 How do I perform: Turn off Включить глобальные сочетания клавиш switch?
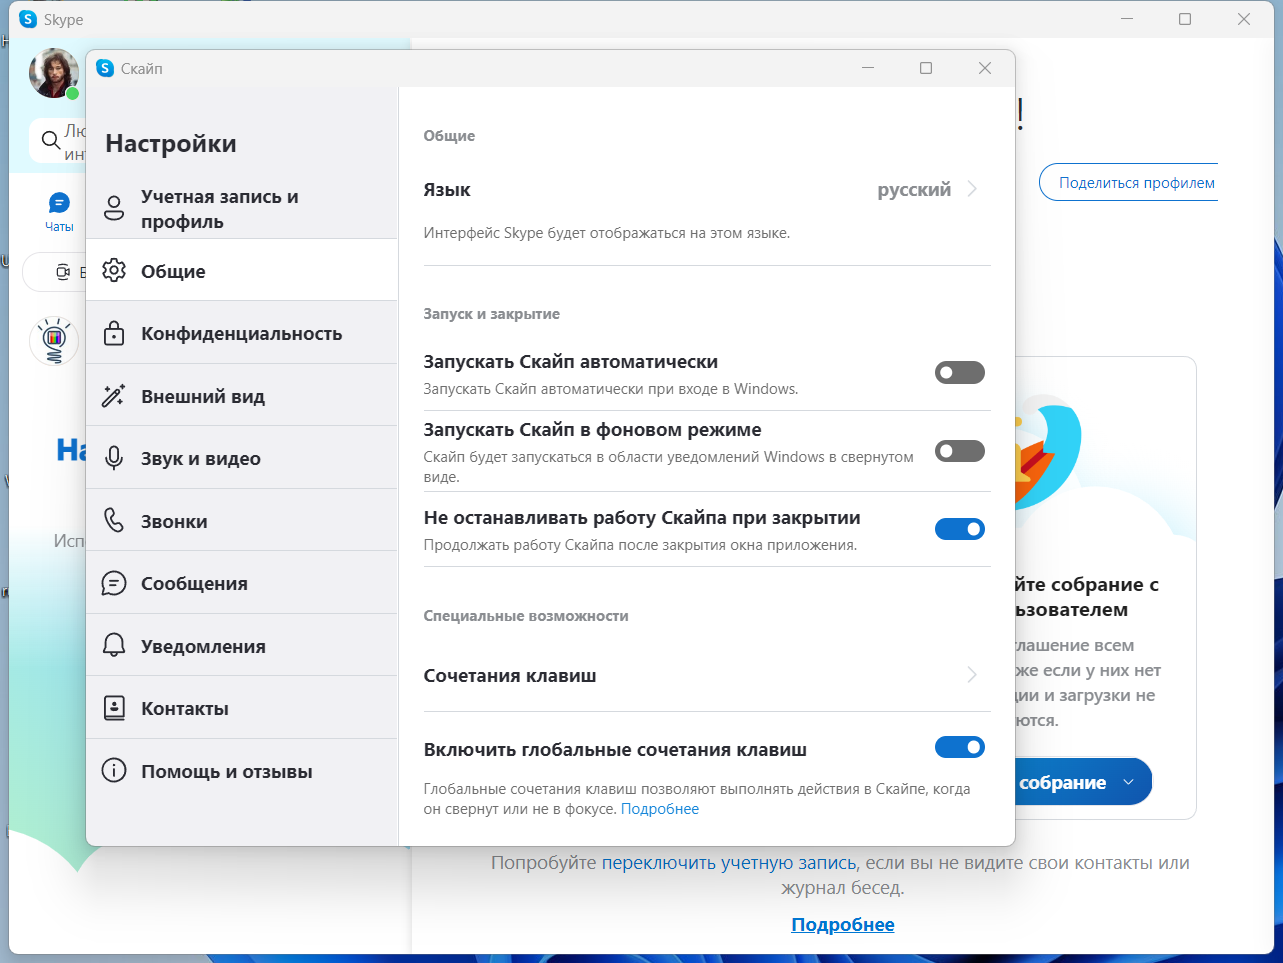point(960,747)
